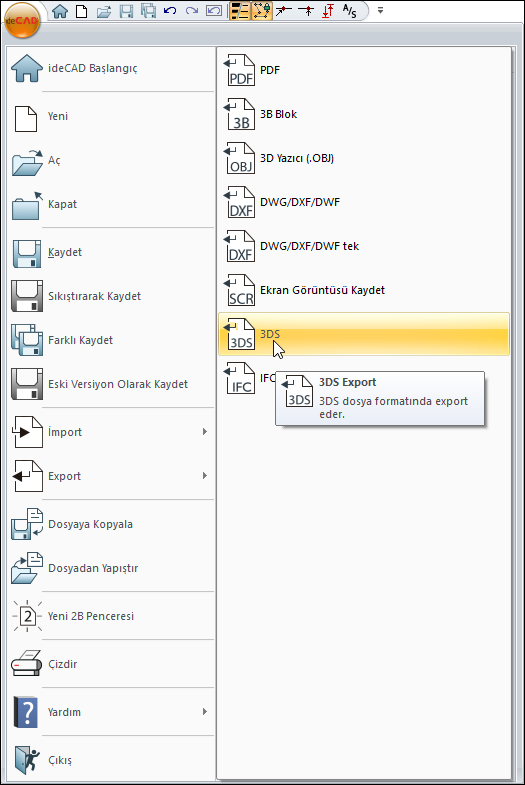
Task: Open the quick access toolbar customize dropdown
Action: click(x=380, y=10)
